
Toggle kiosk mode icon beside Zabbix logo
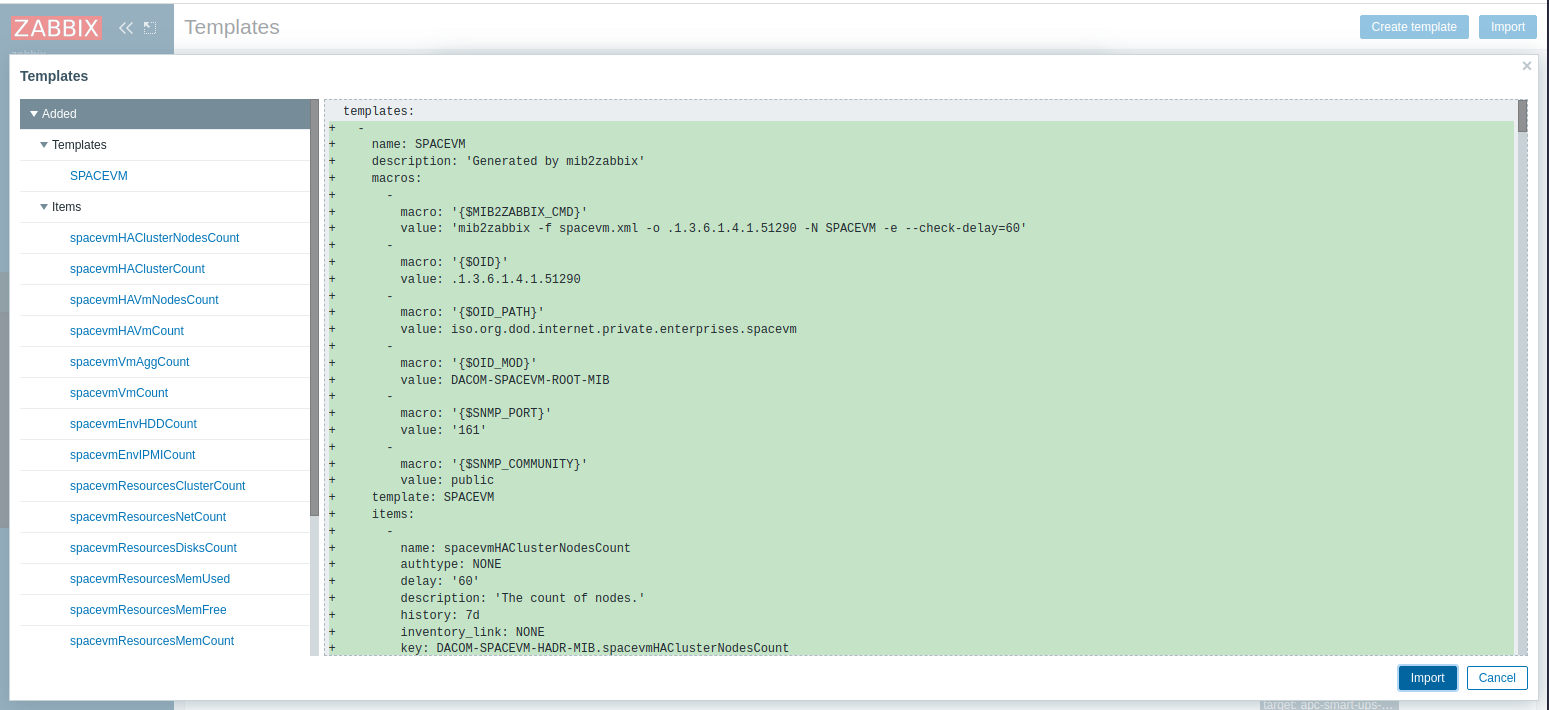tap(150, 28)
